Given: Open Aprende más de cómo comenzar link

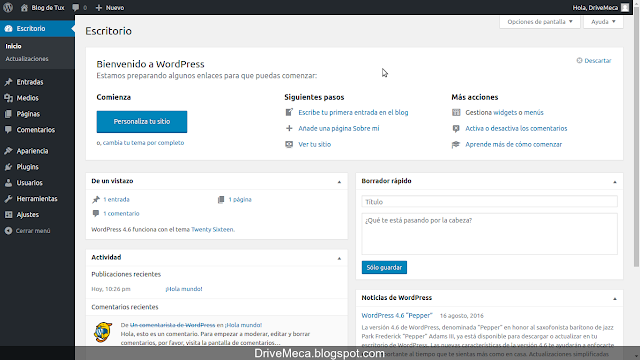Looking at the screenshot, I should pos(513,144).
